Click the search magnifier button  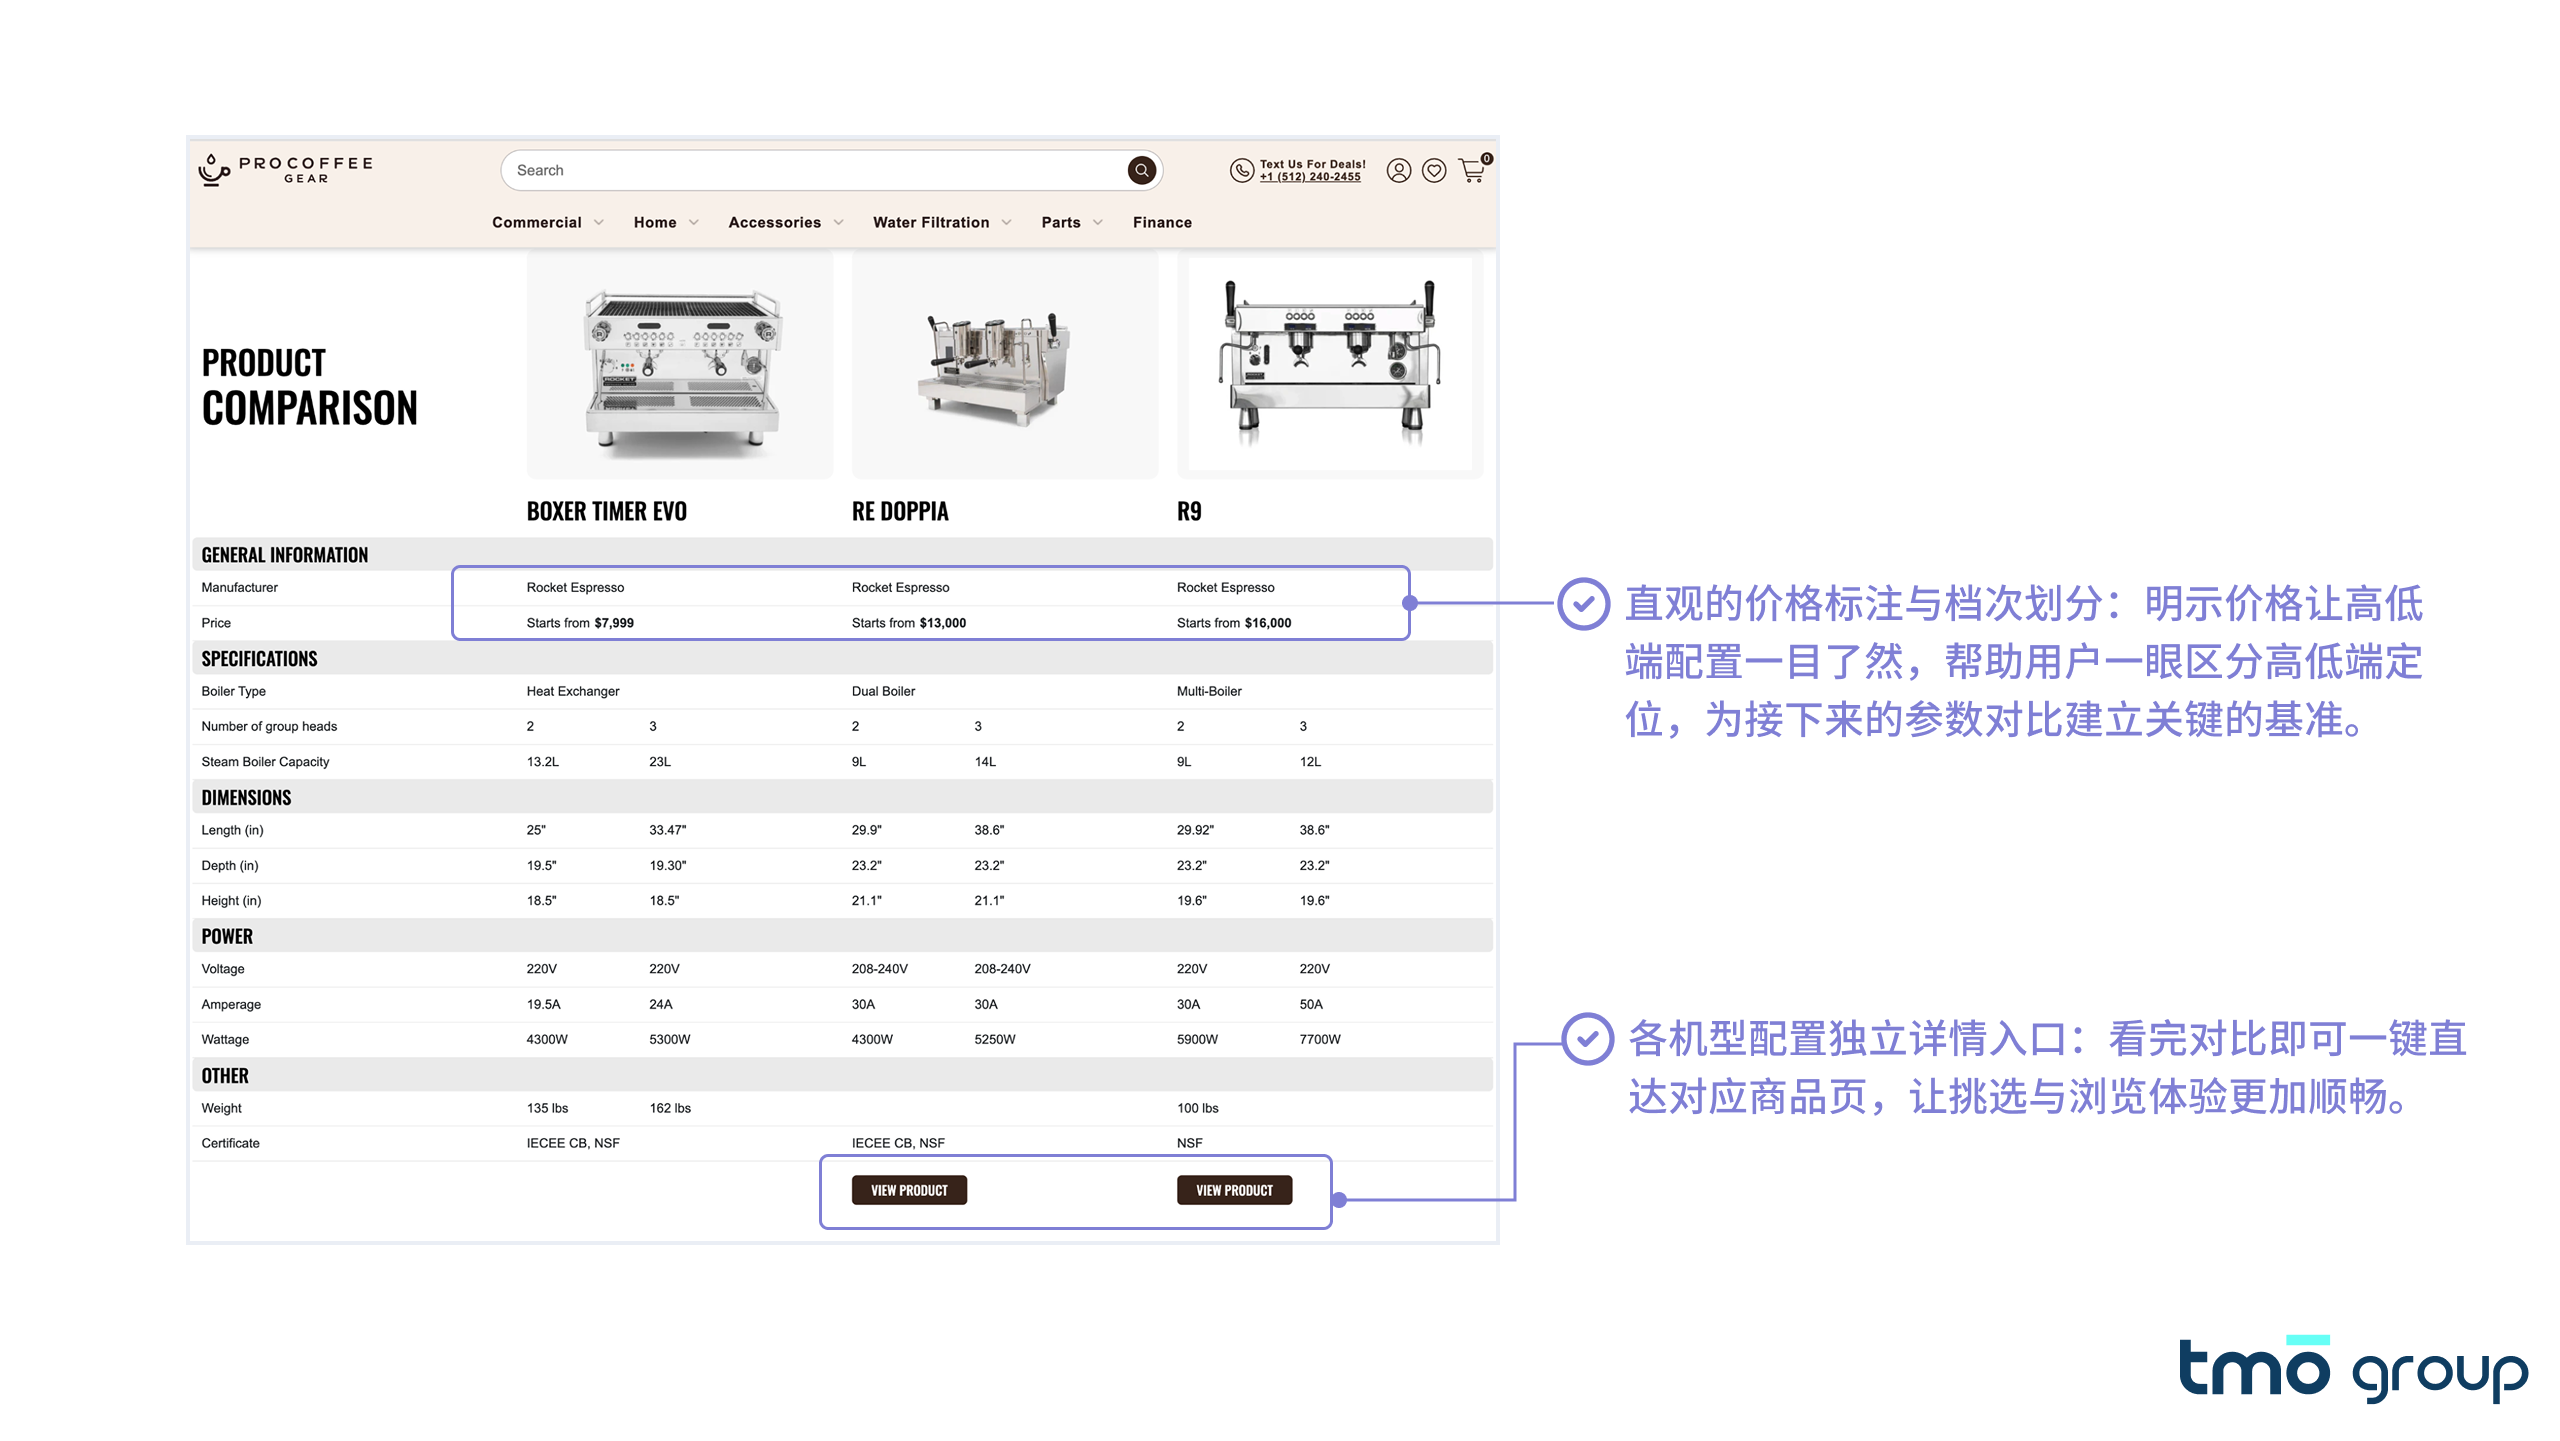[x=1141, y=170]
